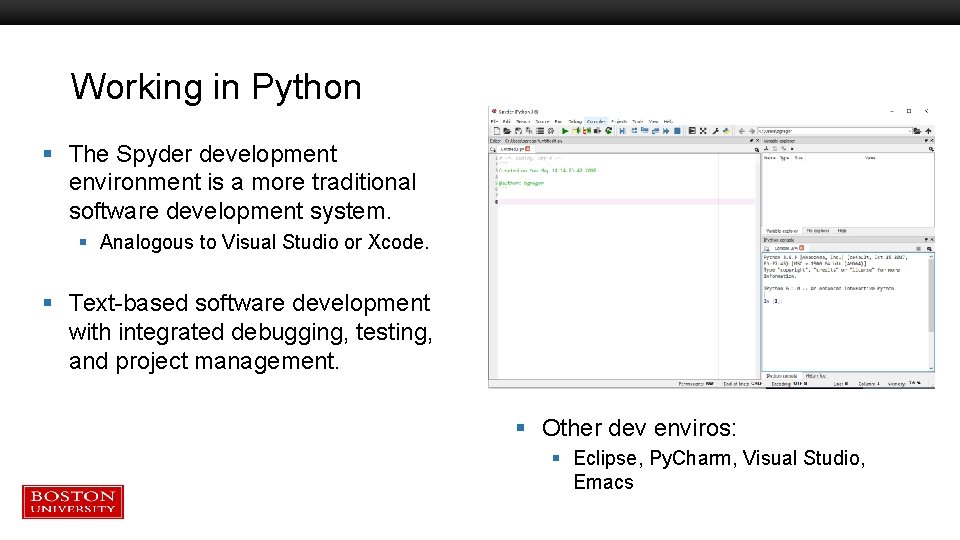Open the working directory path dropdown
Viewport: 960px width, 540px height.
coord(909,131)
